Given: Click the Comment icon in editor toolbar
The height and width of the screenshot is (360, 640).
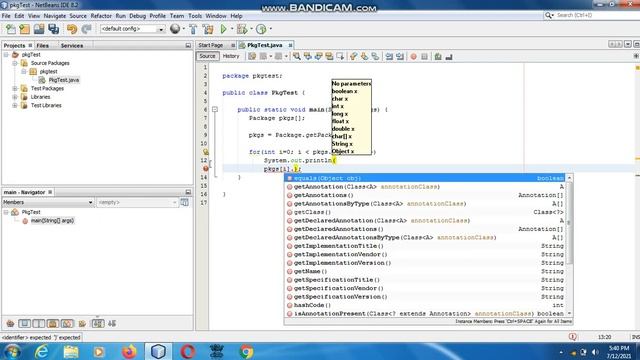Looking at the screenshot, I should 438,57.
